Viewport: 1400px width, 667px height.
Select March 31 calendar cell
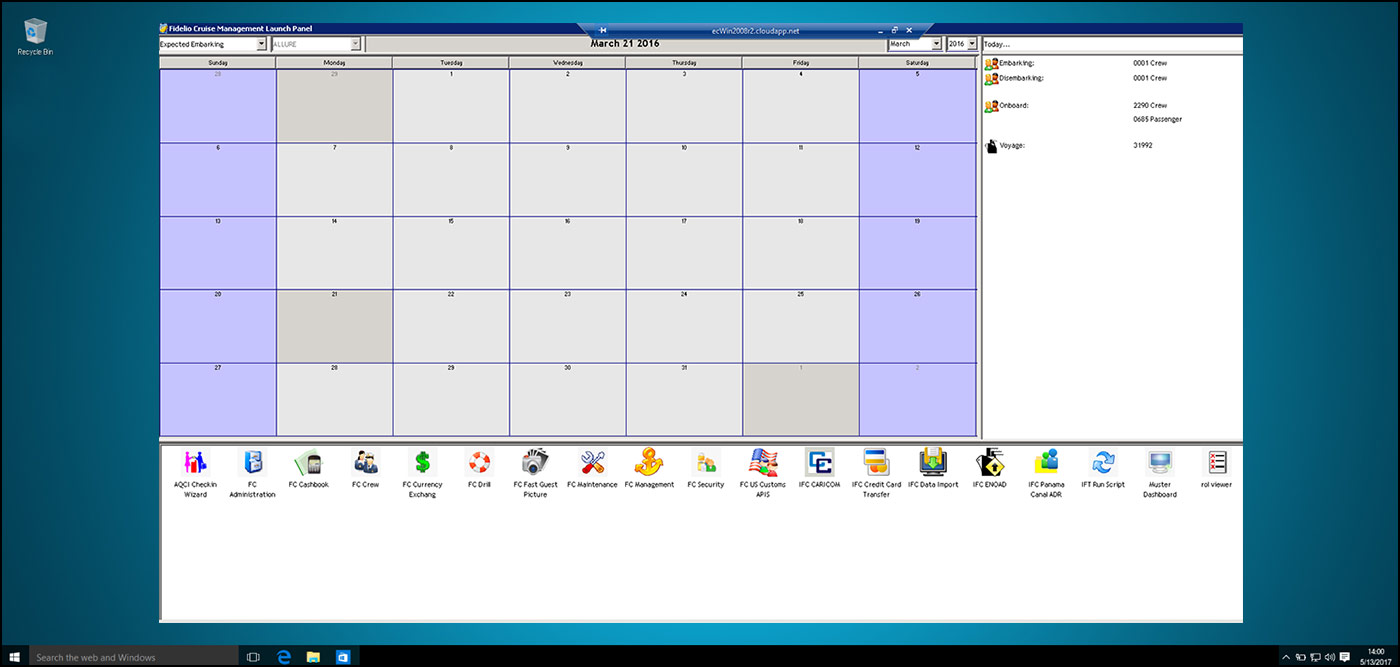point(684,400)
